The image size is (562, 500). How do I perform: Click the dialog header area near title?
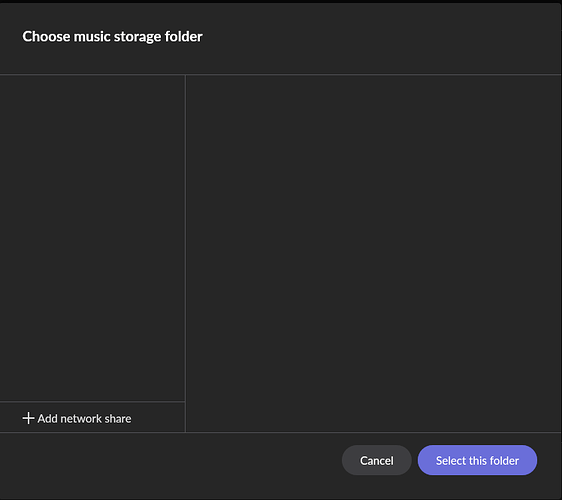click(x=281, y=38)
